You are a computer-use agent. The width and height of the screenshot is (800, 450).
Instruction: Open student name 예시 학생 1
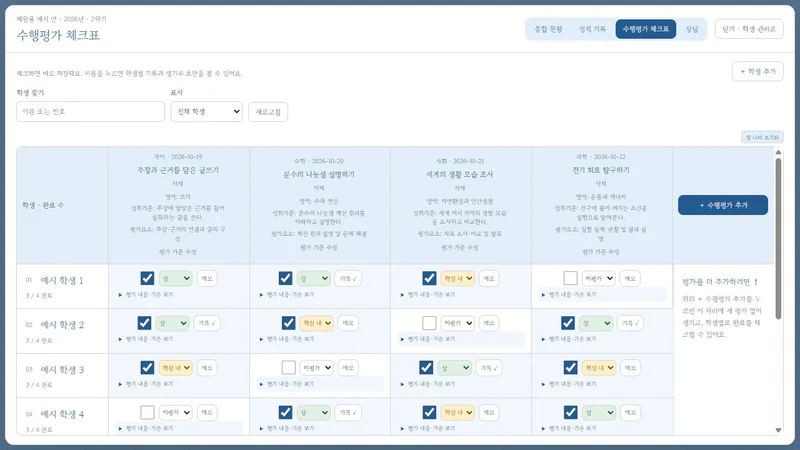pyautogui.click(x=62, y=280)
